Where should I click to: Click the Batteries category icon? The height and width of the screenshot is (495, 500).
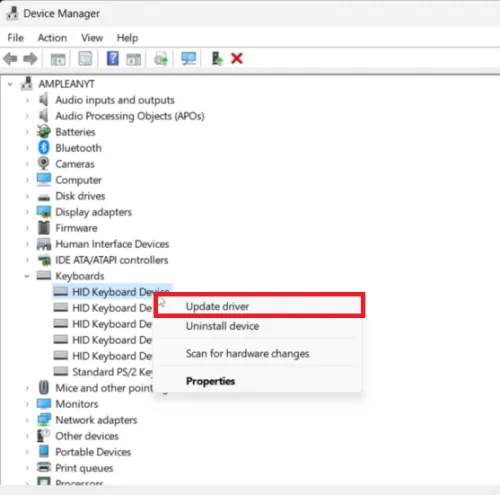coord(44,132)
